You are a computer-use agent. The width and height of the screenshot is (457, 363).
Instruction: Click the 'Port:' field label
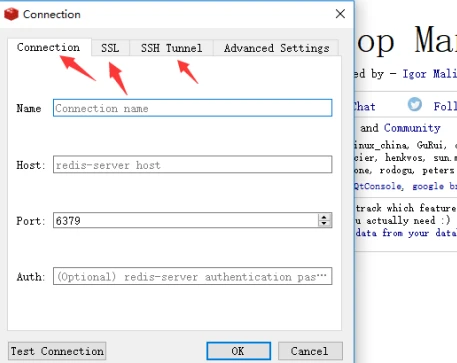(31, 221)
